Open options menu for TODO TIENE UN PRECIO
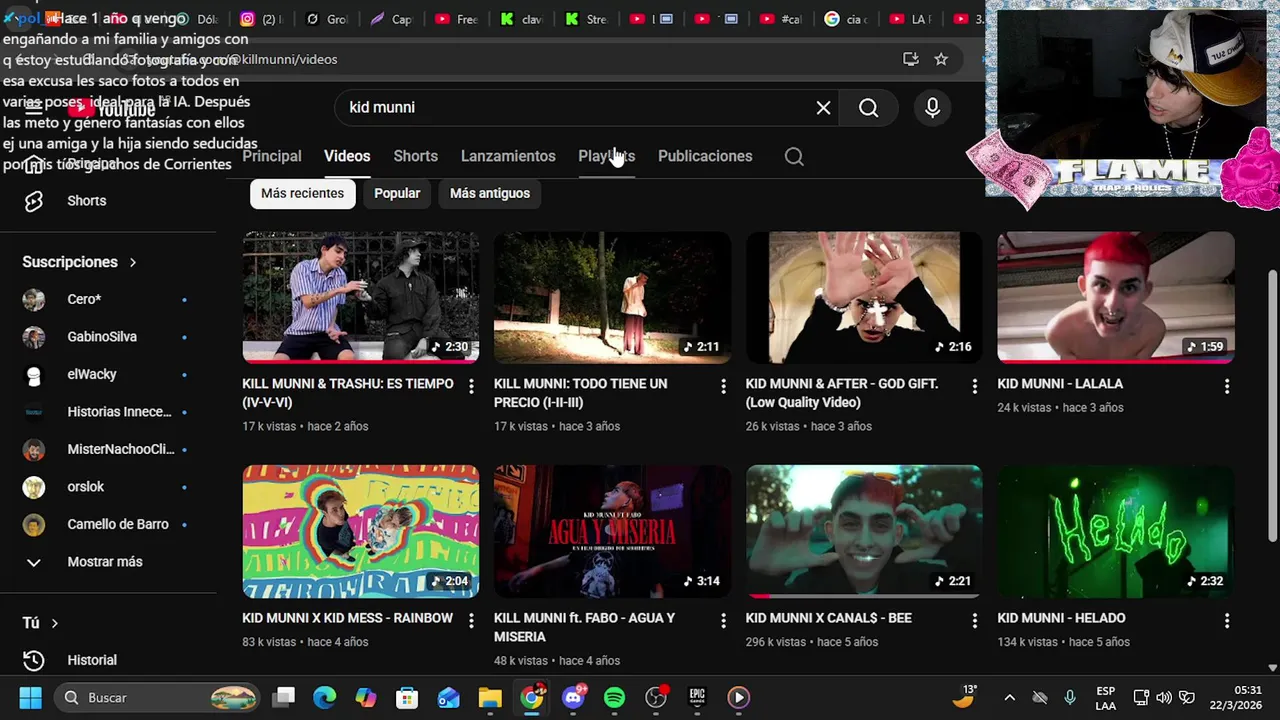The width and height of the screenshot is (1280, 720). [x=724, y=386]
